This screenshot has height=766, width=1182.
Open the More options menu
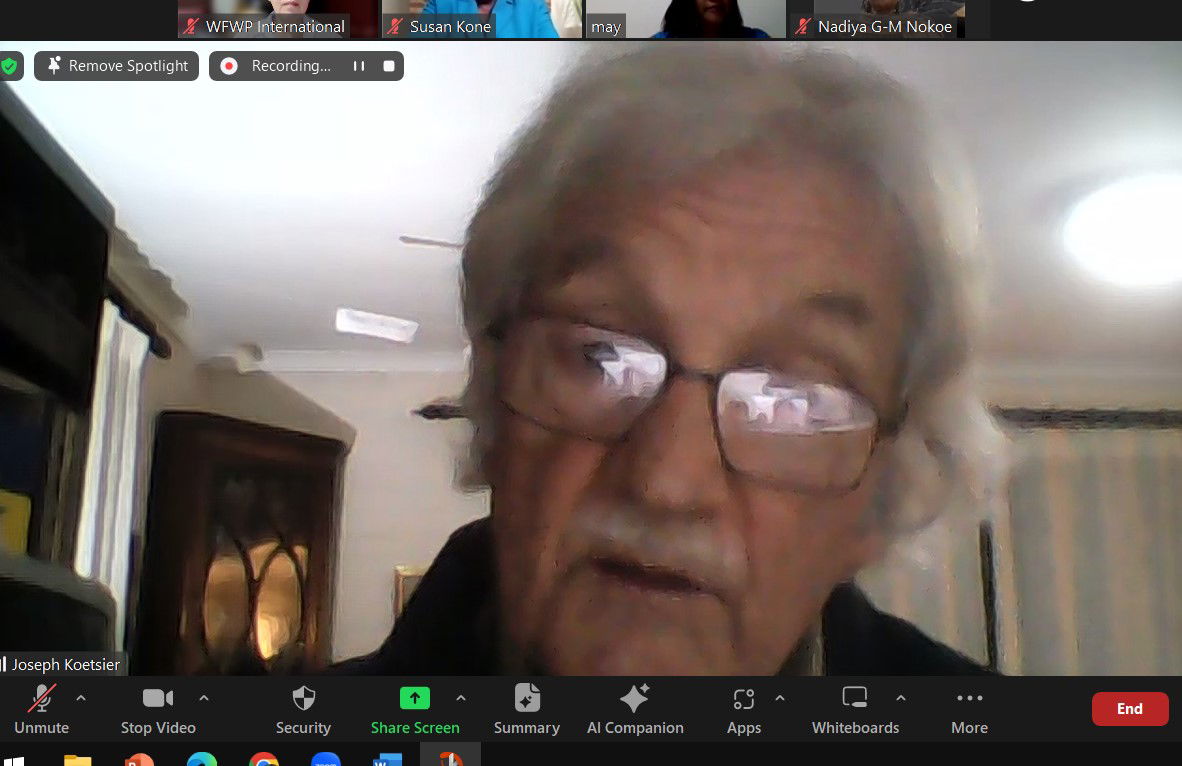pyautogui.click(x=969, y=709)
